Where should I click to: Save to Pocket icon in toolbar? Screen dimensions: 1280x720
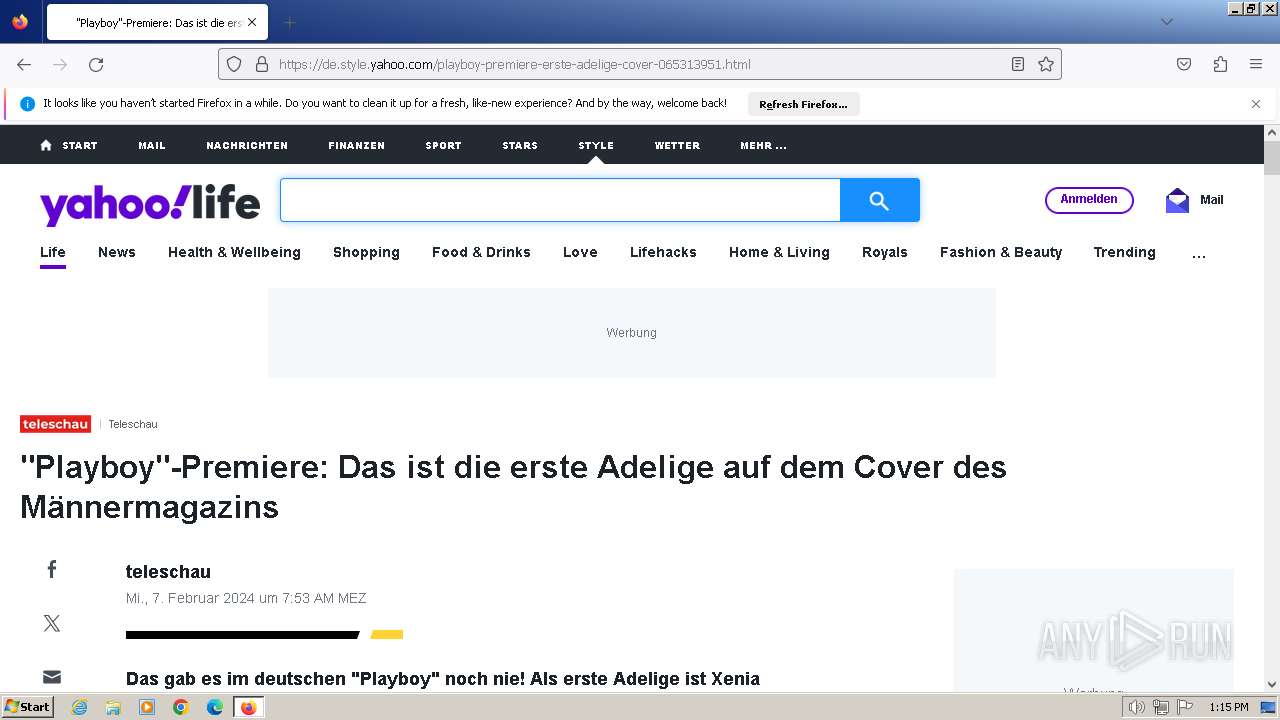tap(1184, 64)
